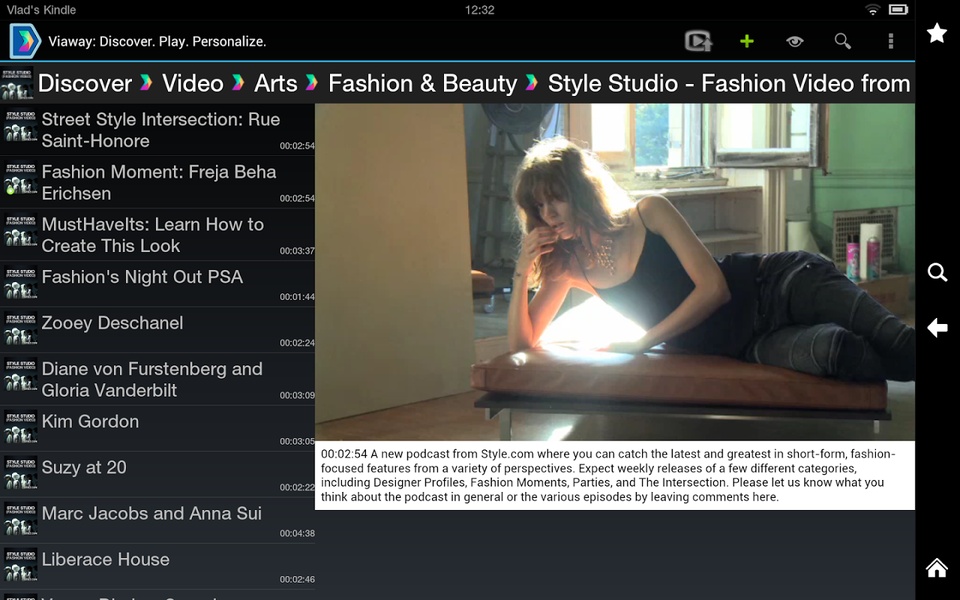Screen dimensions: 960x600
Task: Tap the 00:04:38 duration label
Action: (297, 533)
